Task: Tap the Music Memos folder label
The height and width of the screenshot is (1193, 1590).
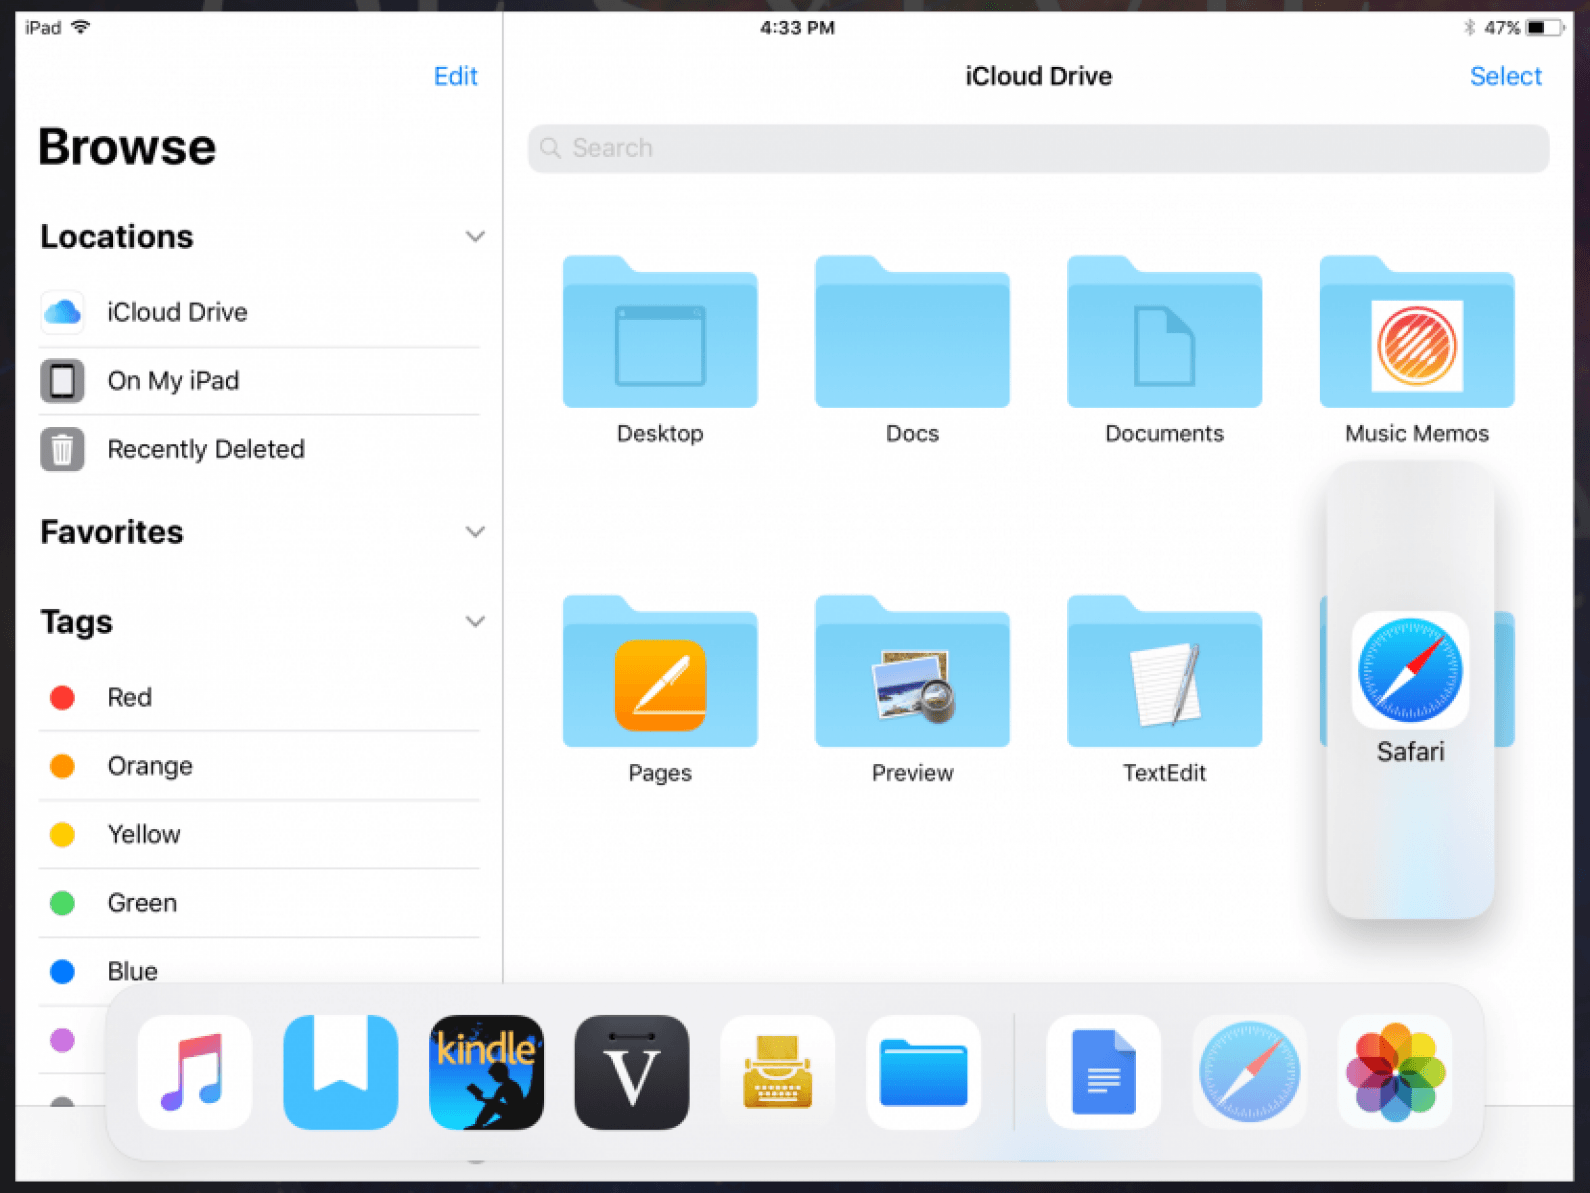Action: pos(1417,433)
